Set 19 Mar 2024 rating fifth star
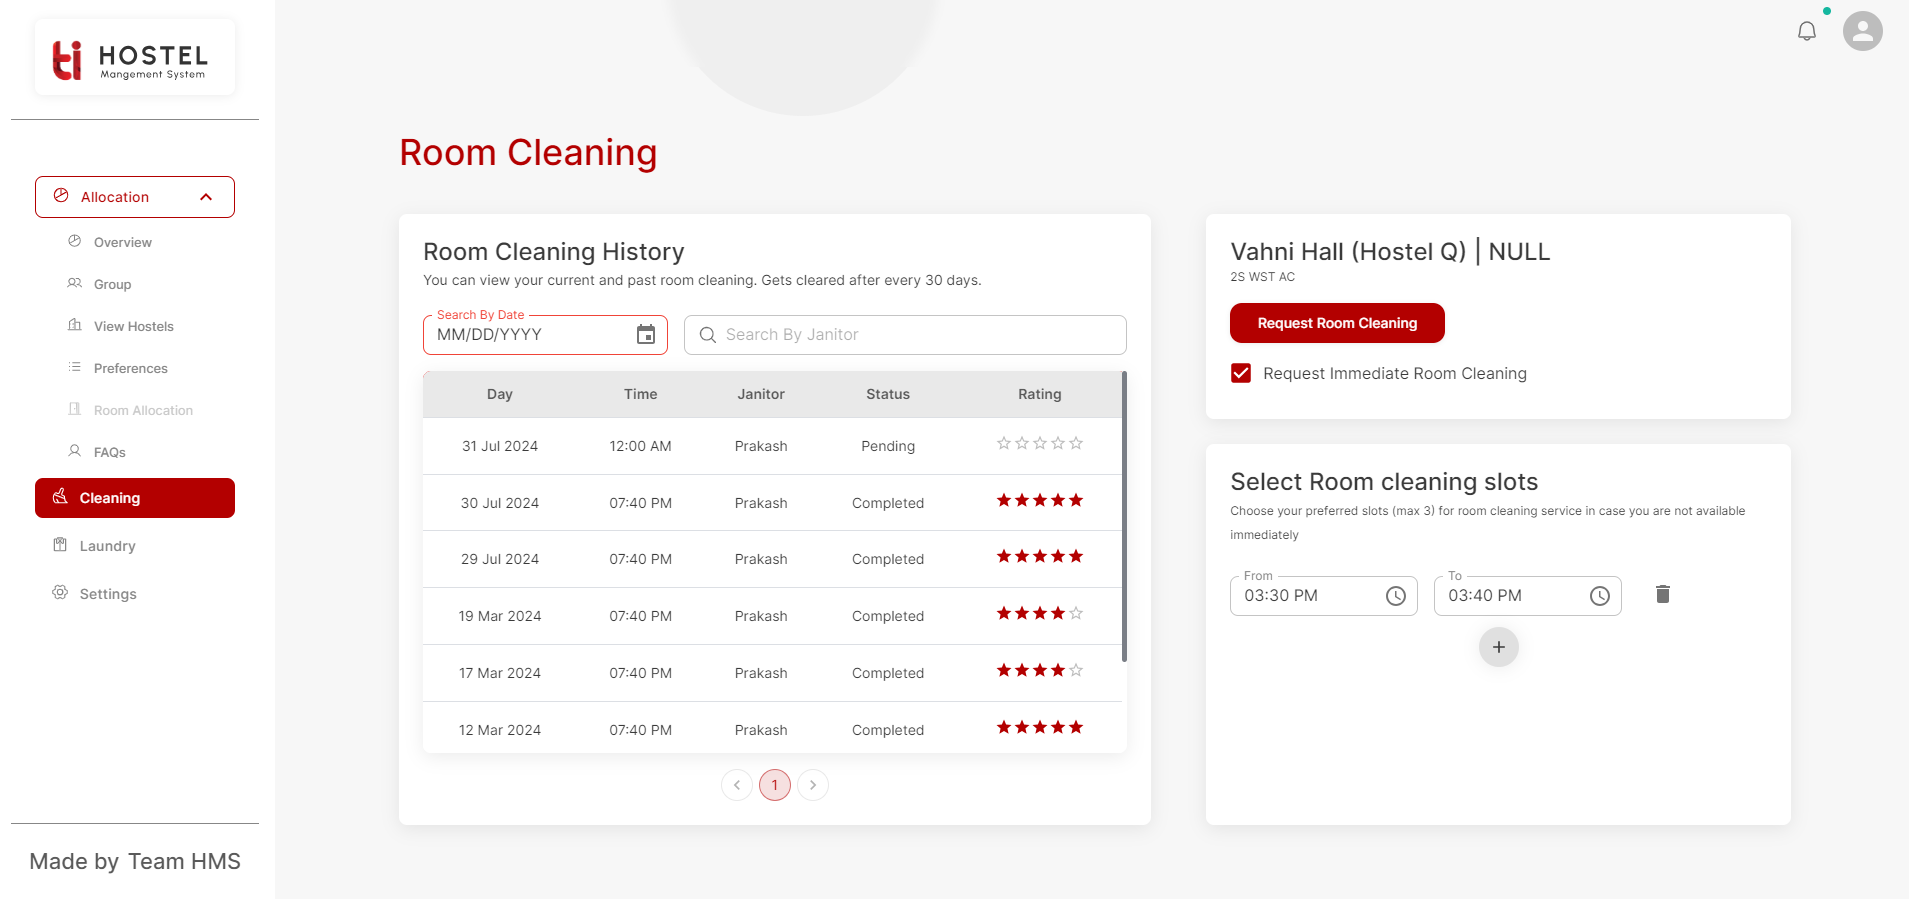 [1076, 613]
